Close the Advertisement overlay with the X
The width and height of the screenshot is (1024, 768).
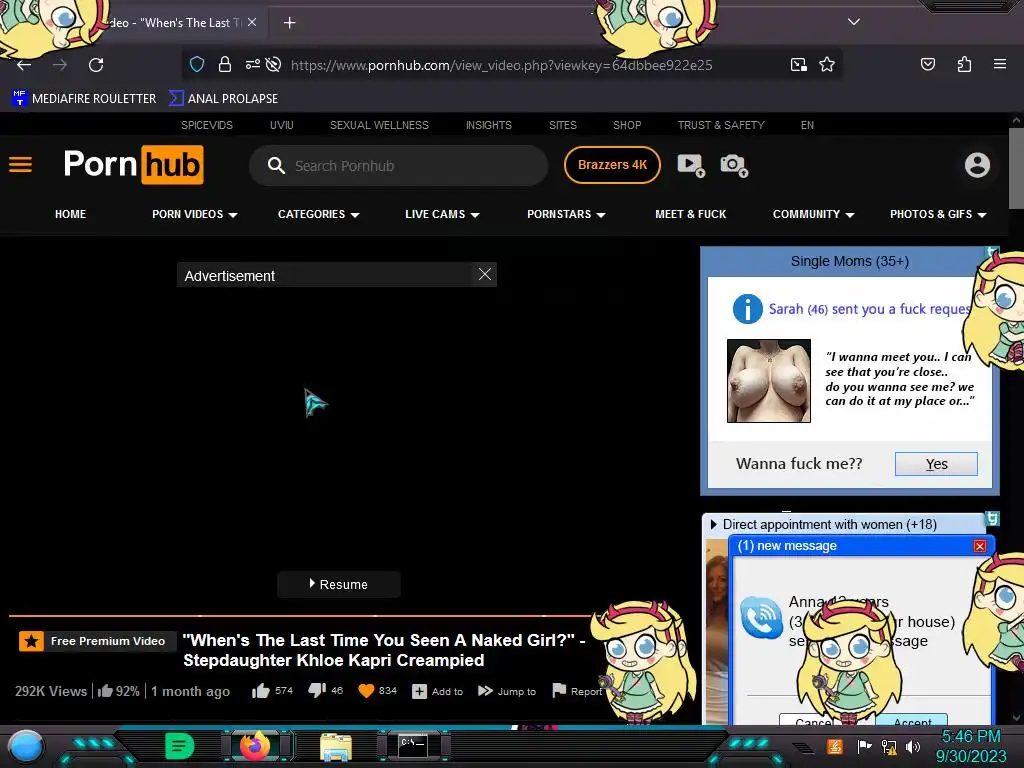[x=485, y=274]
